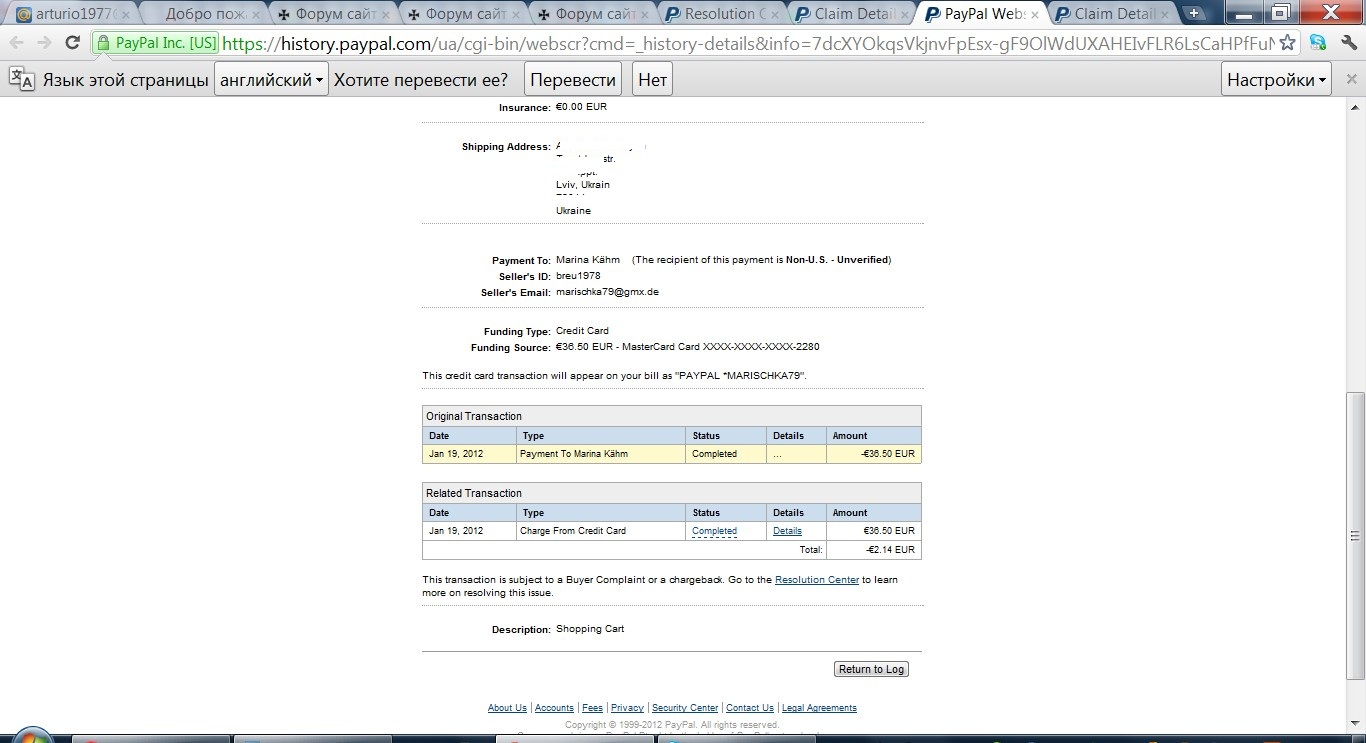
Task: Open the Legal Agreements footer link
Action: click(819, 708)
